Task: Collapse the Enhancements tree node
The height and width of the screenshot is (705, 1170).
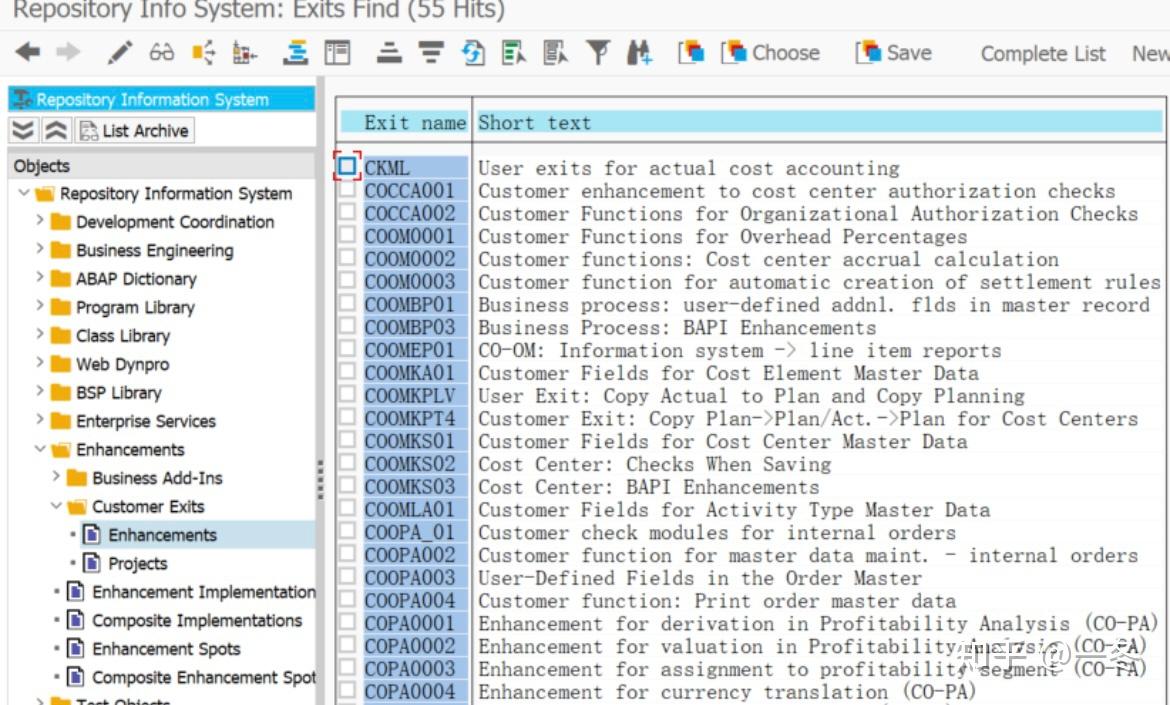Action: (40, 449)
